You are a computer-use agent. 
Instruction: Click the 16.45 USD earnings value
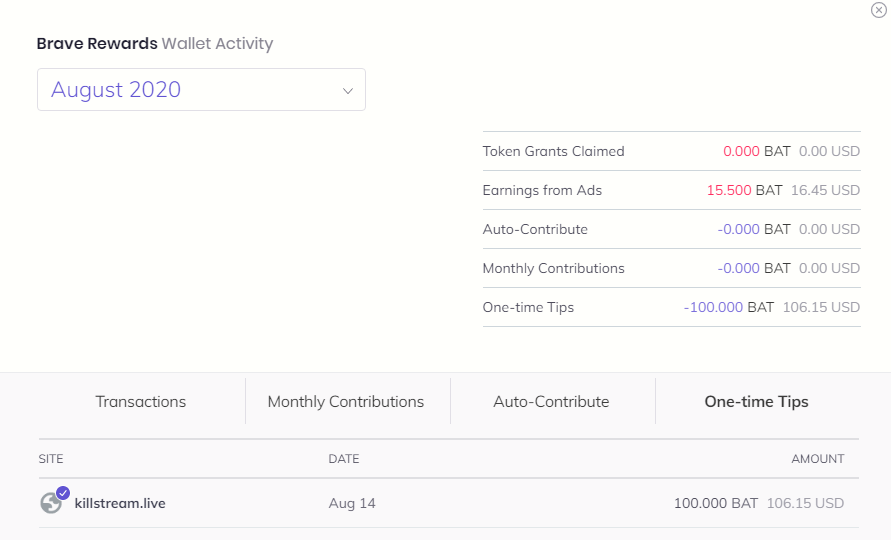coord(826,190)
